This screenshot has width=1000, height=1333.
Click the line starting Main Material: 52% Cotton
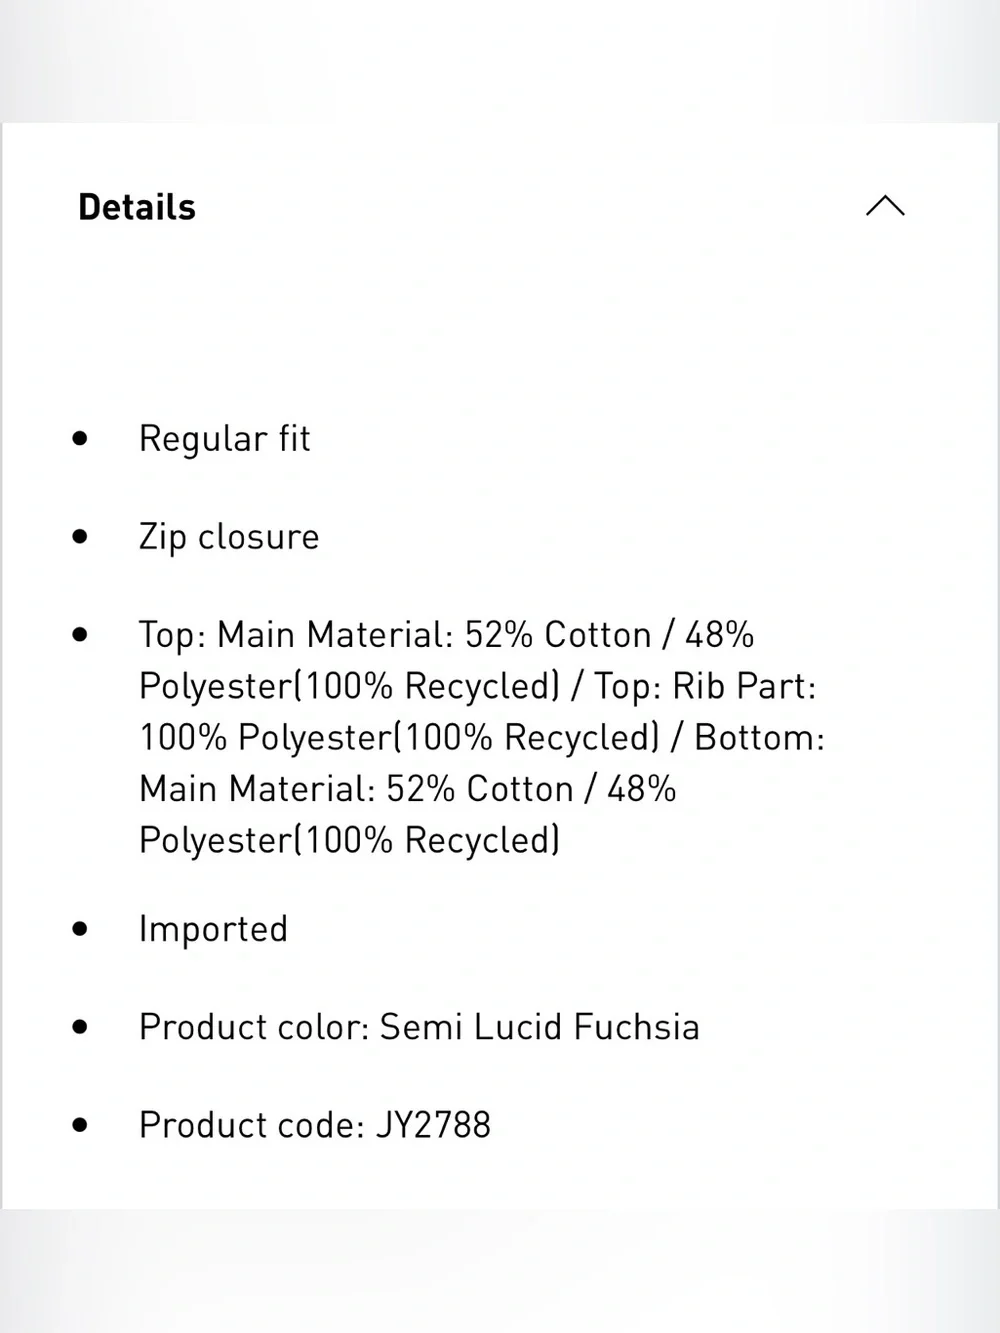pos(408,789)
